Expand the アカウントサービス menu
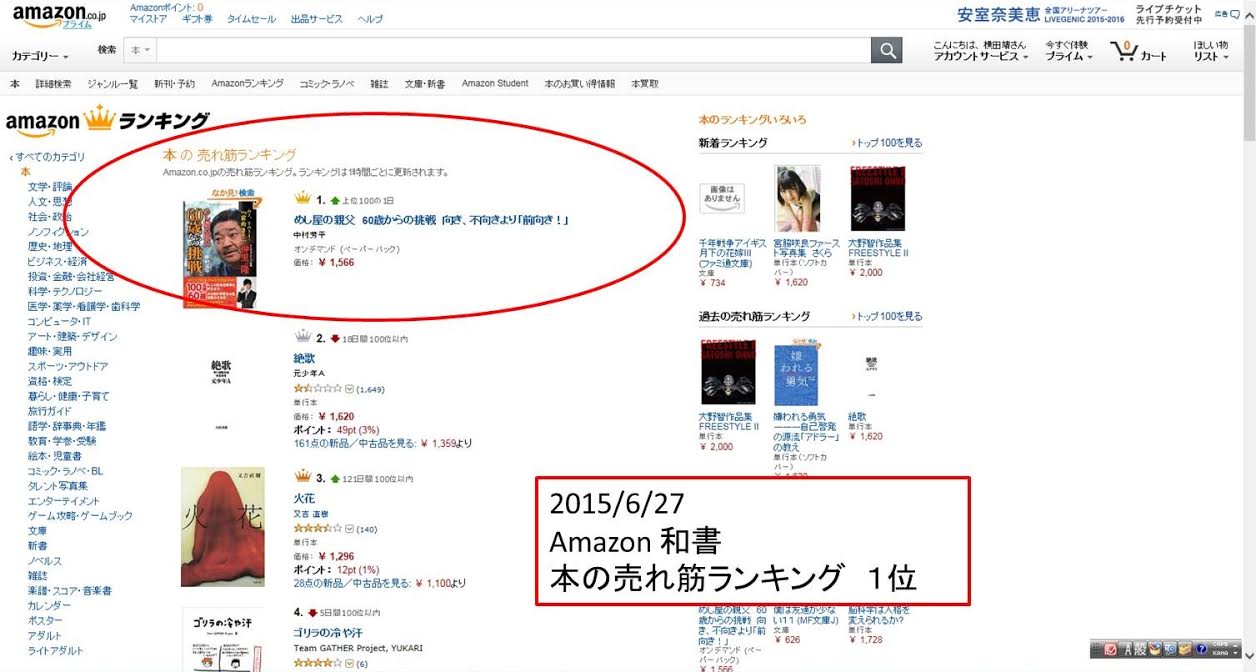The height and width of the screenshot is (672, 1256). pyautogui.click(x=980, y=57)
